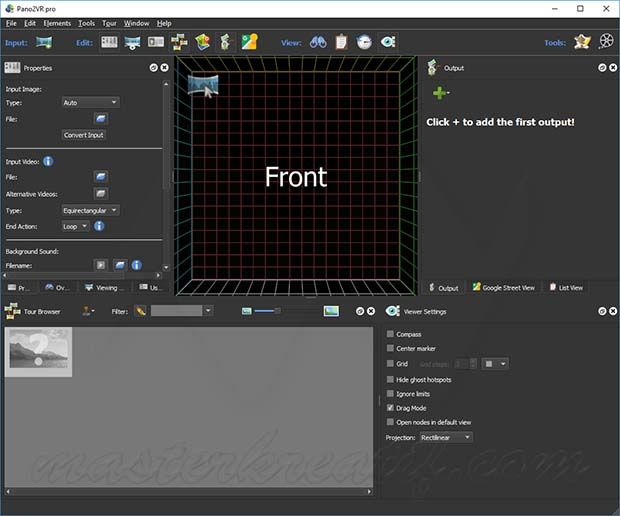Viewport: 620px width, 516px height.
Task: Open the Projection Rectilinear dropdown
Action: 445,437
